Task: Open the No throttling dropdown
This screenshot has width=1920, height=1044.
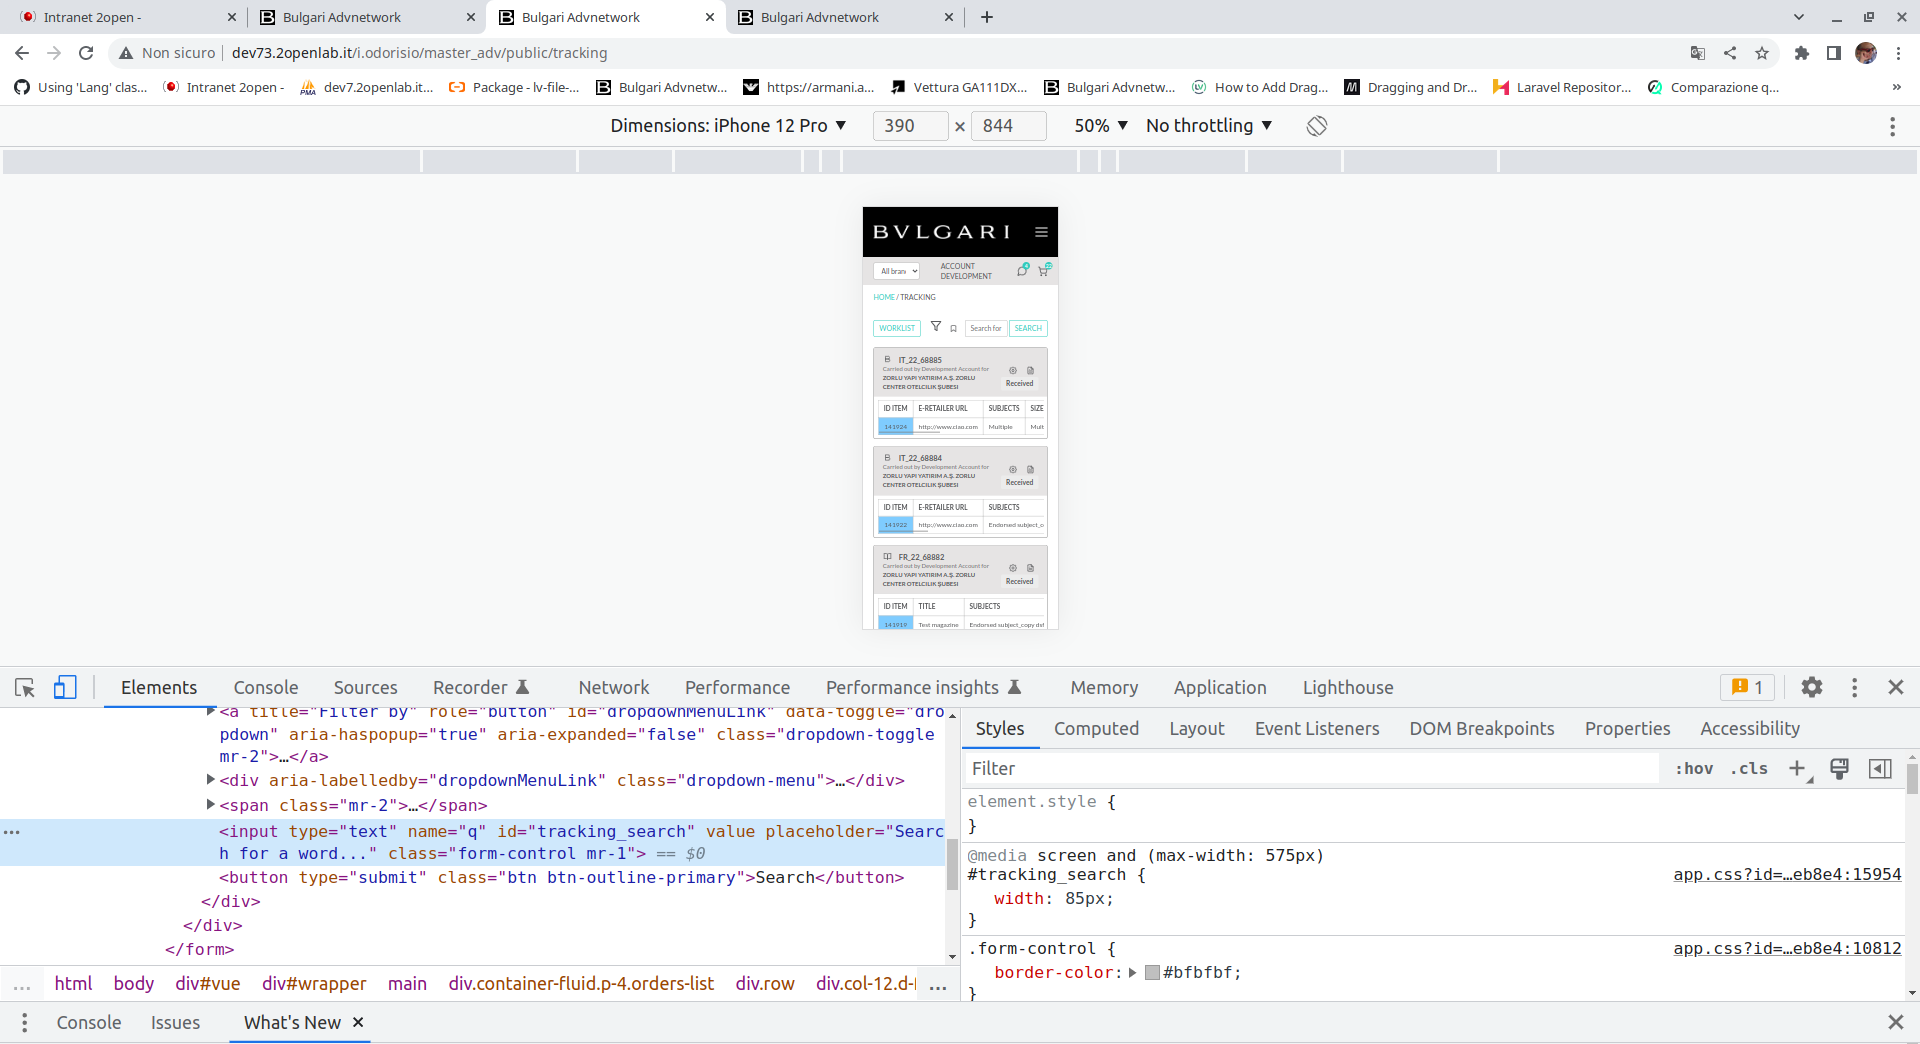Action: coord(1209,126)
